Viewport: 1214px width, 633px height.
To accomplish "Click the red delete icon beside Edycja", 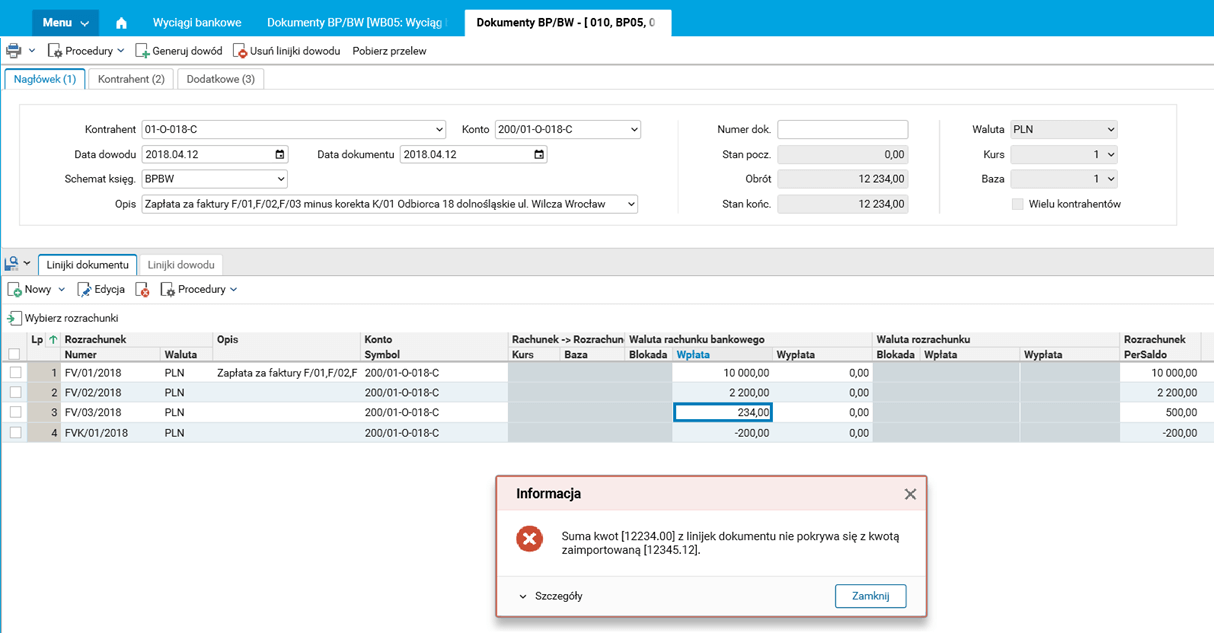I will click(x=143, y=290).
